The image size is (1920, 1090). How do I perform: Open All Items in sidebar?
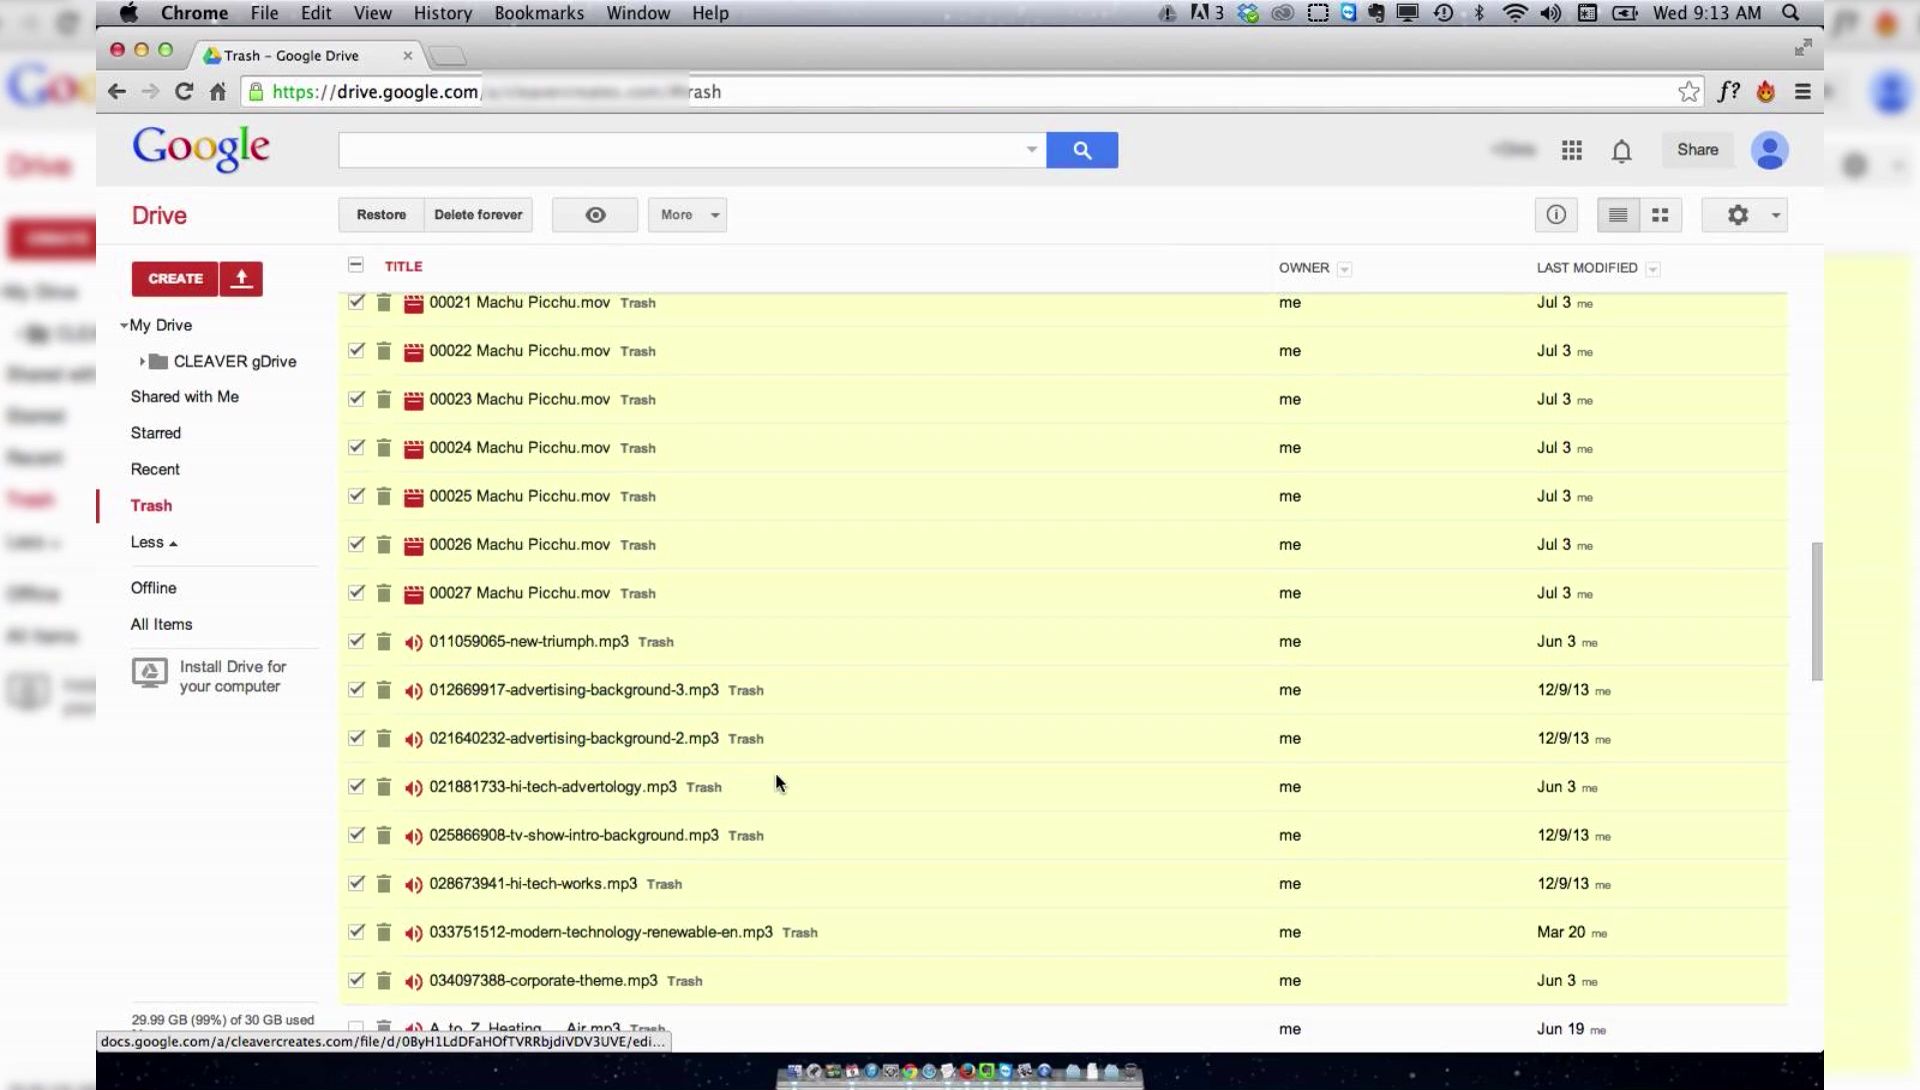(161, 625)
